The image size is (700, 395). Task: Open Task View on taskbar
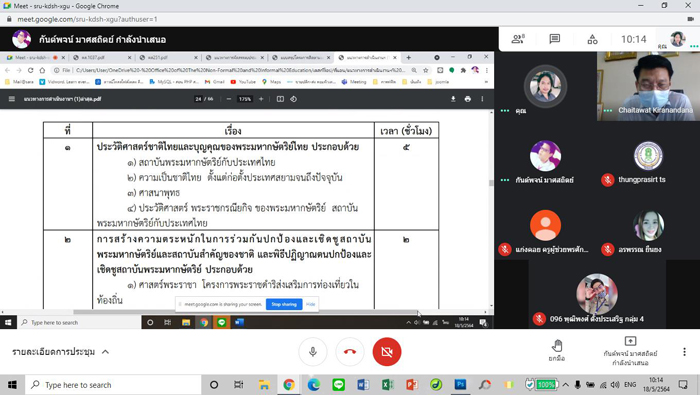click(x=239, y=385)
